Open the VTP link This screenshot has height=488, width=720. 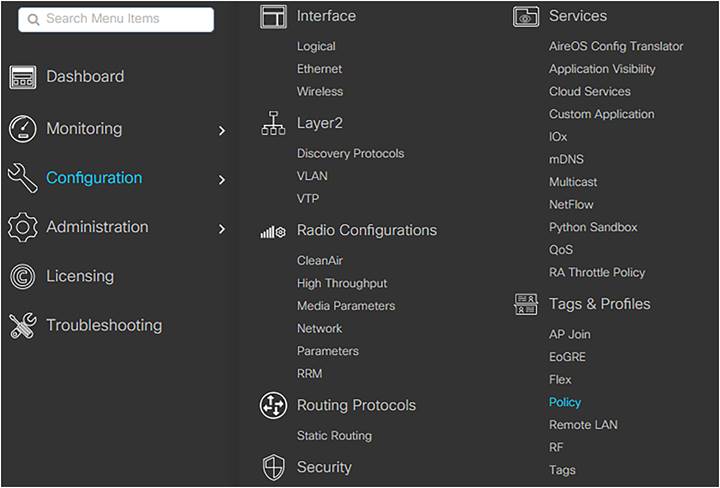click(308, 198)
